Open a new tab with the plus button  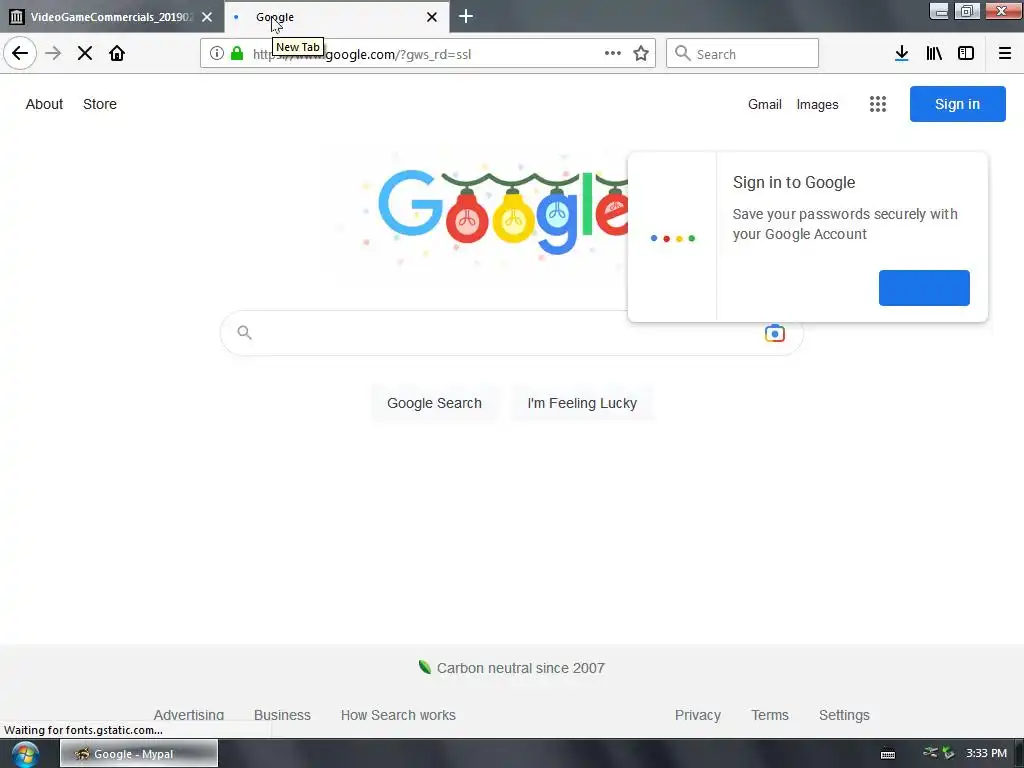[466, 16]
